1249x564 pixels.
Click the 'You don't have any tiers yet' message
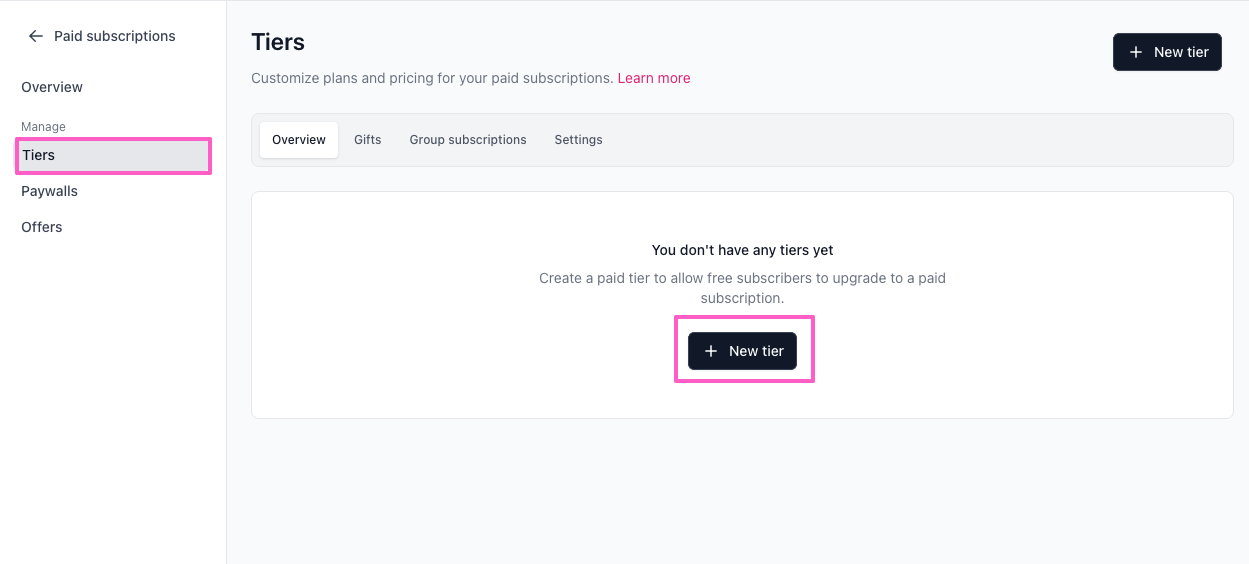[x=742, y=250]
